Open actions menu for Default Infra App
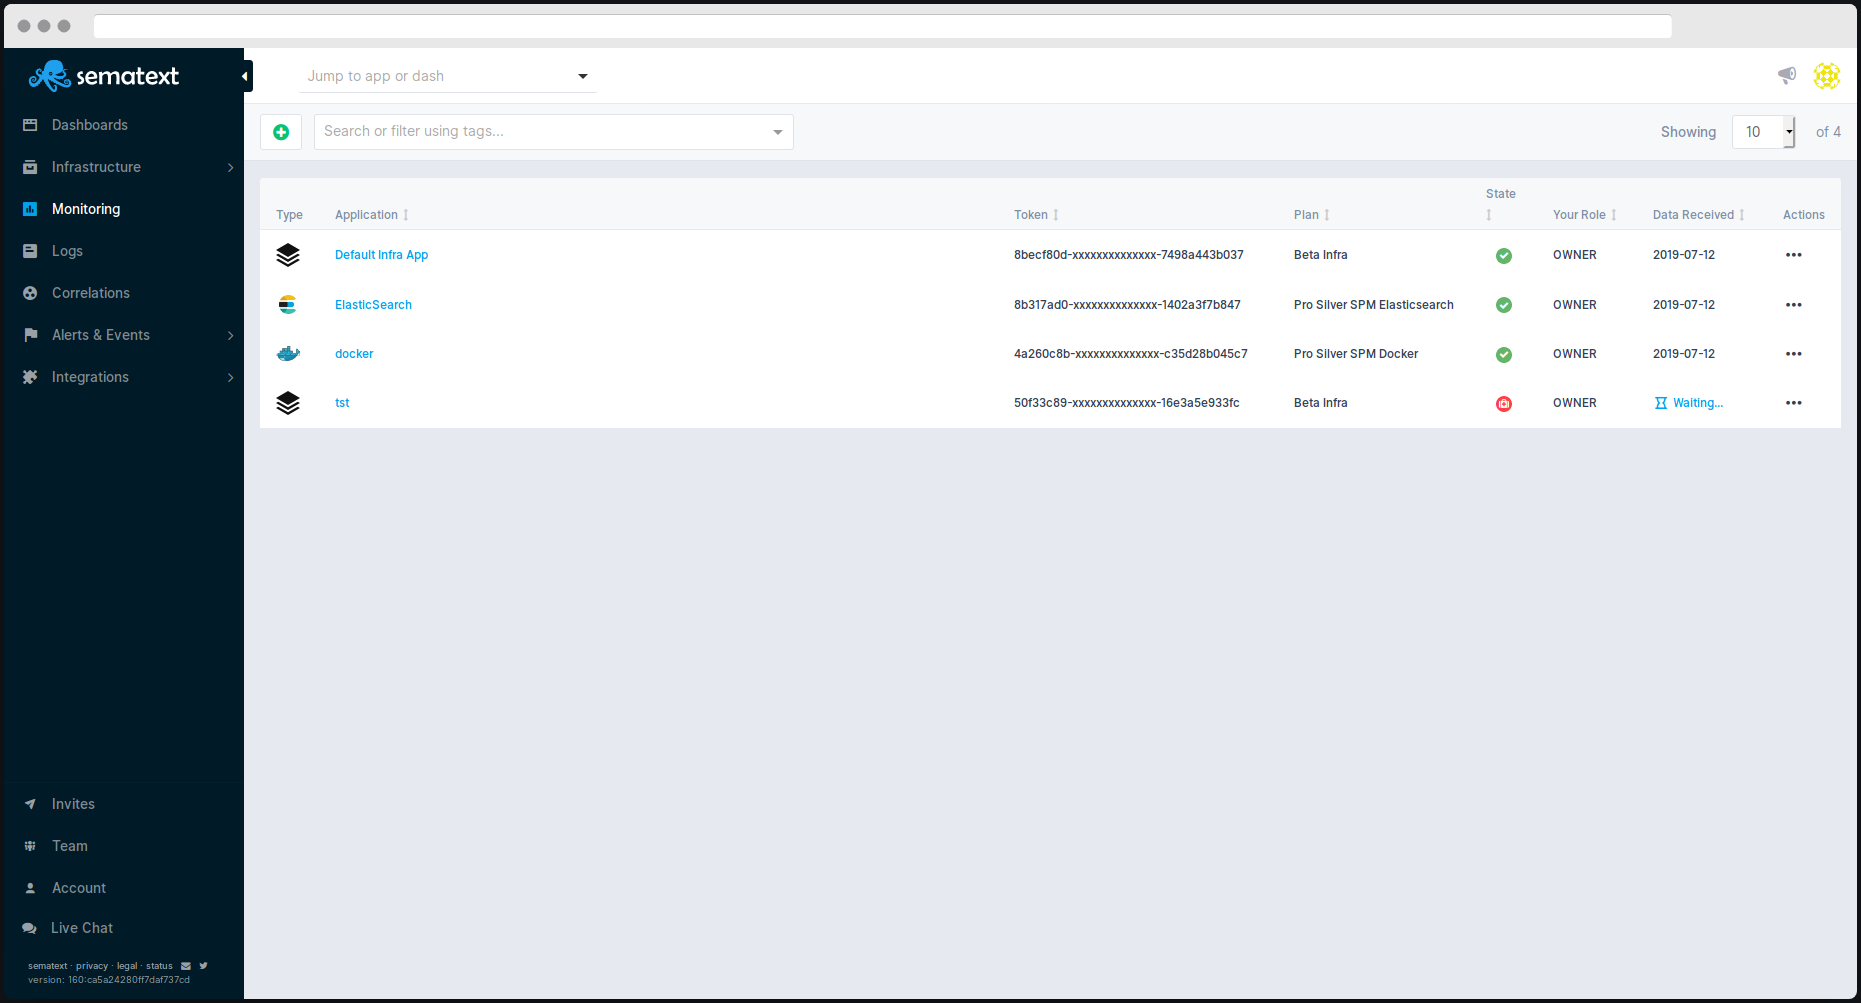 point(1793,255)
